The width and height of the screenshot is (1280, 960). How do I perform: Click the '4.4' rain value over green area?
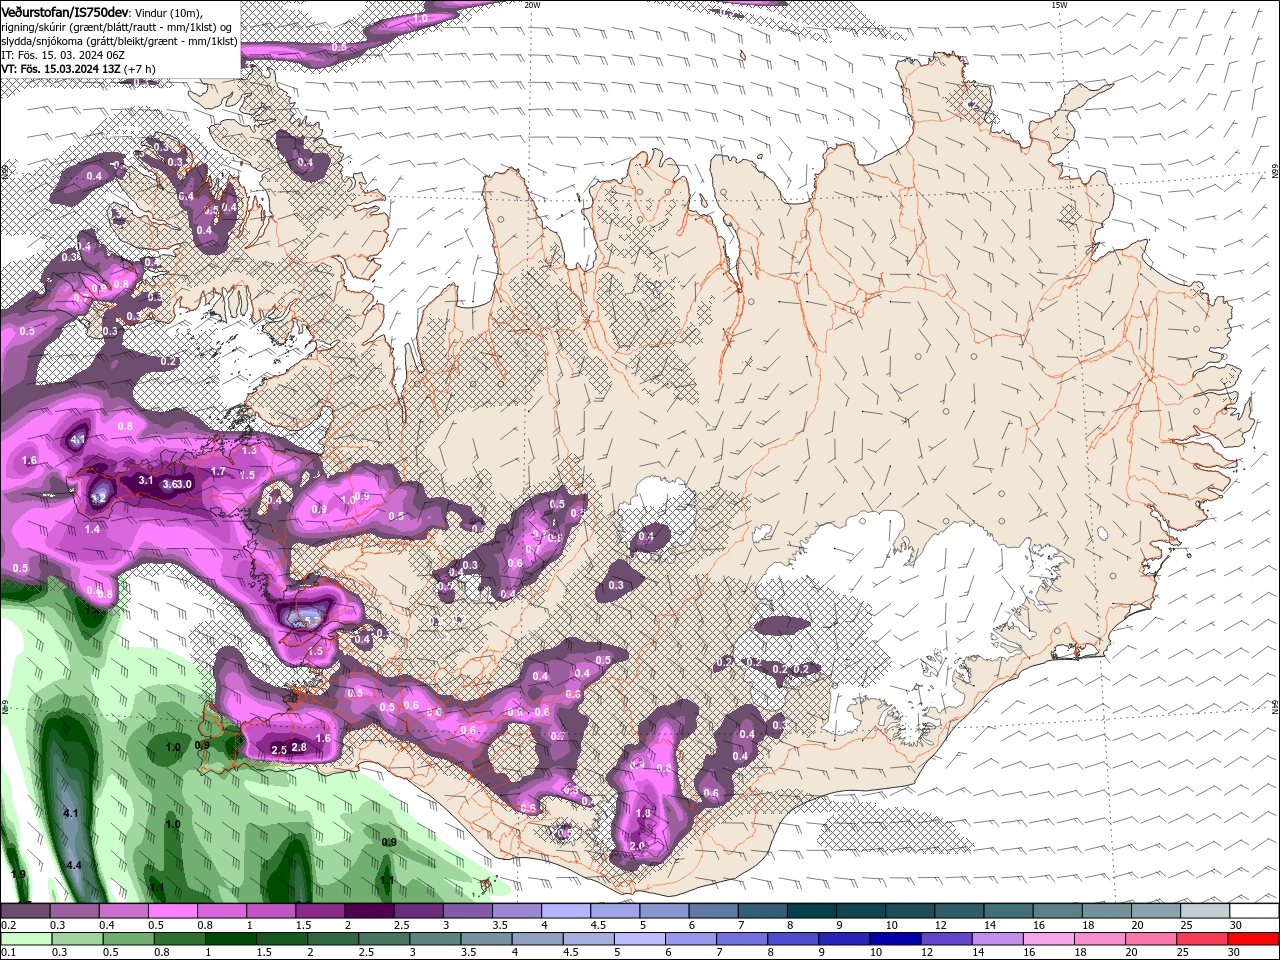[73, 865]
